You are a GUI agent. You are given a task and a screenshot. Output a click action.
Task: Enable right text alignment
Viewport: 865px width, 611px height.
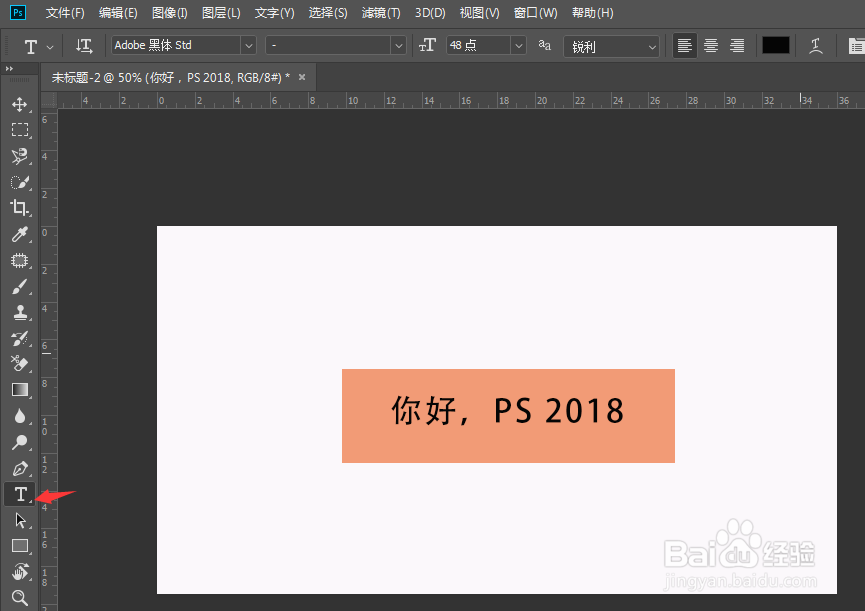tap(737, 45)
